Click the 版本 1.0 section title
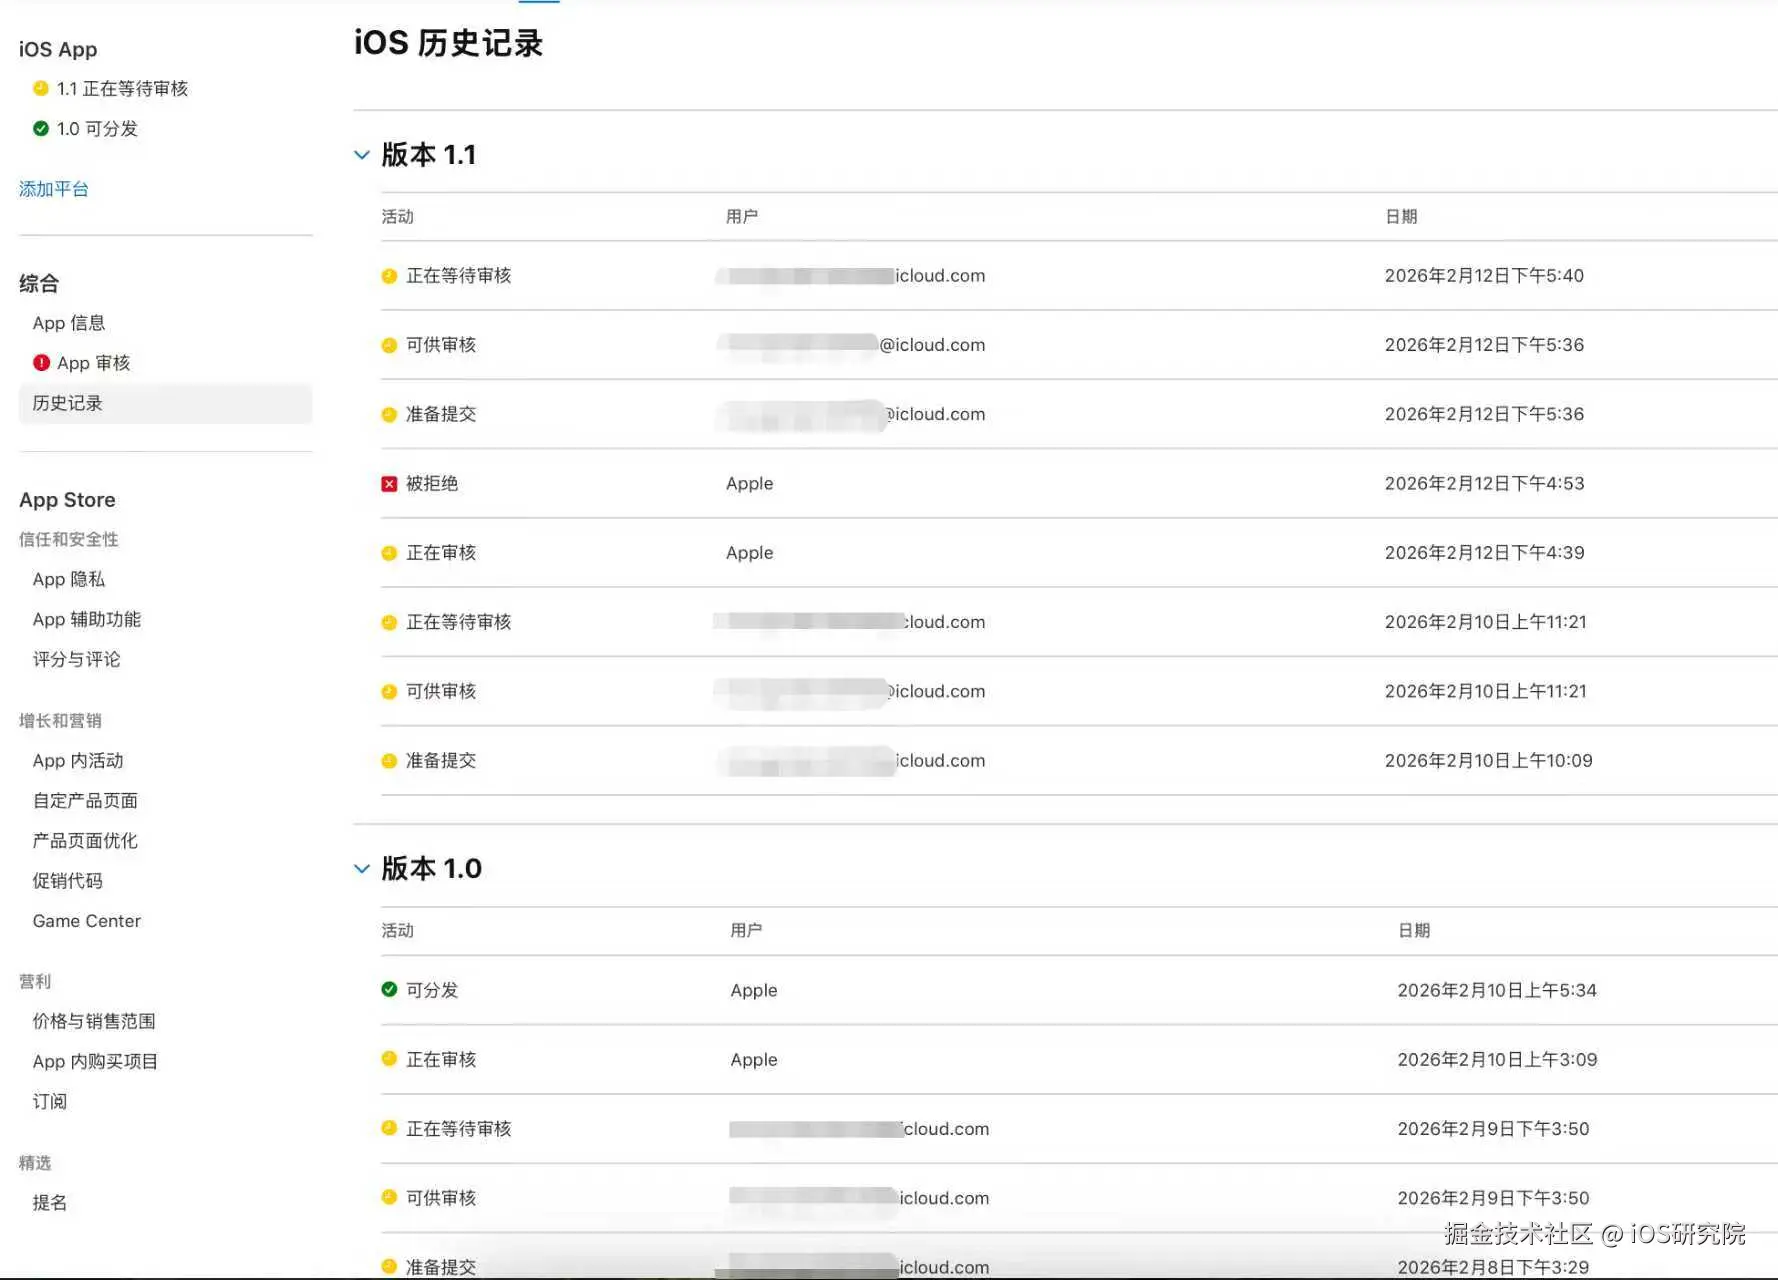 (x=432, y=869)
